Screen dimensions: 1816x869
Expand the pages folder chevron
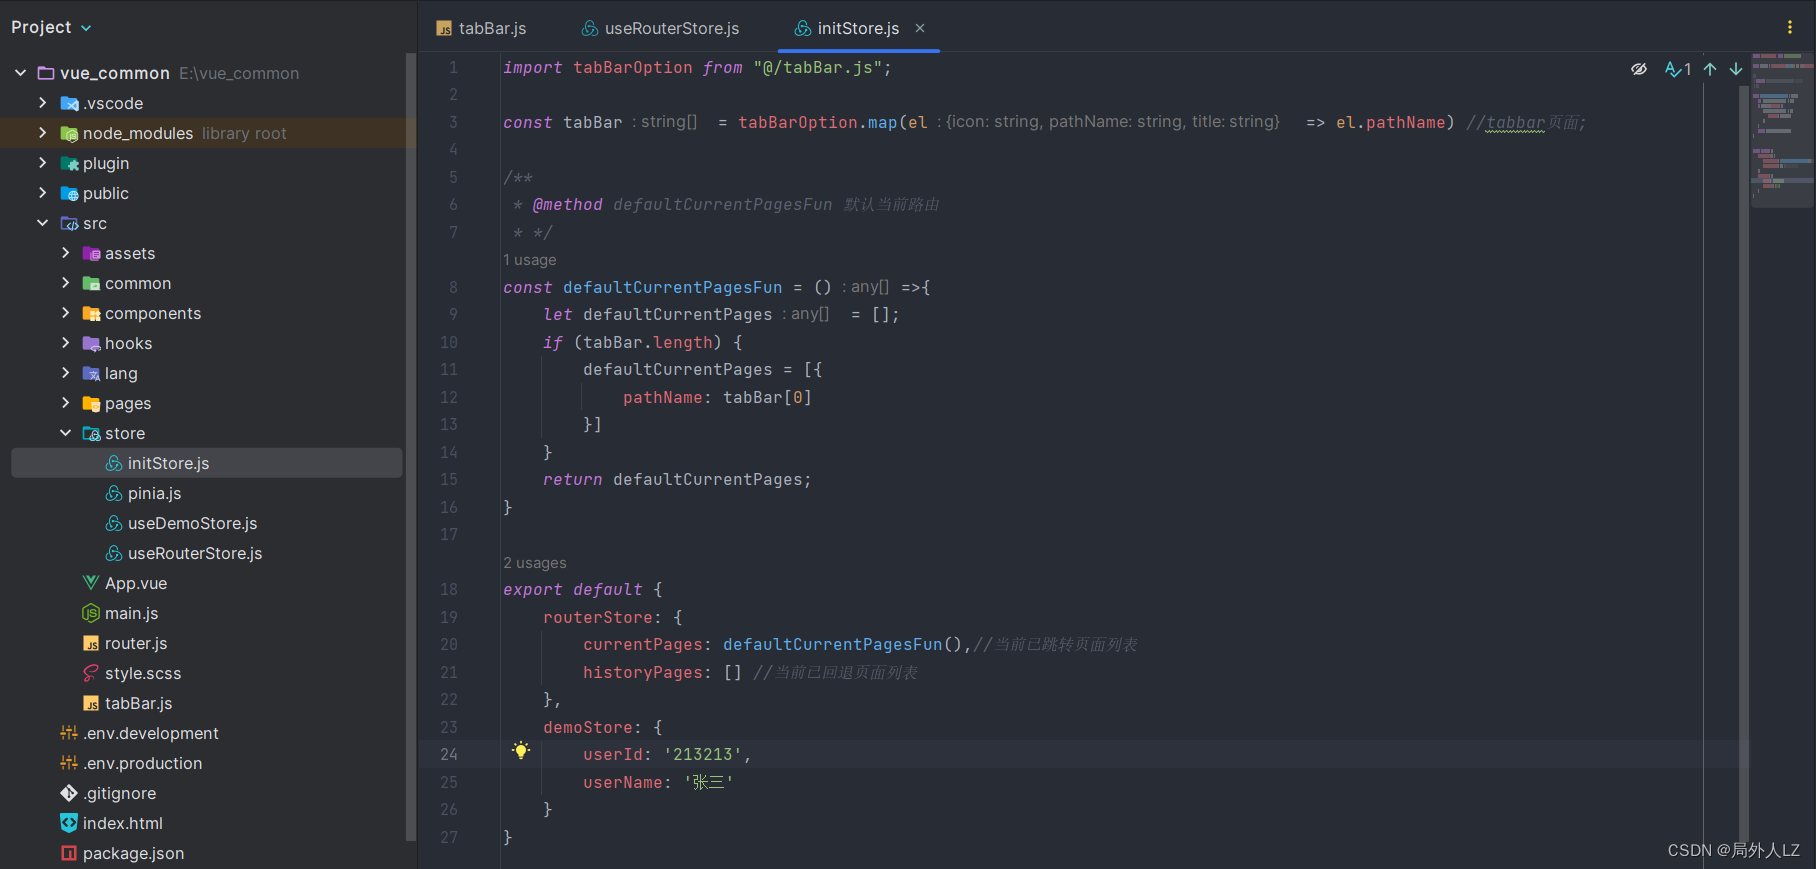pyautogui.click(x=65, y=403)
